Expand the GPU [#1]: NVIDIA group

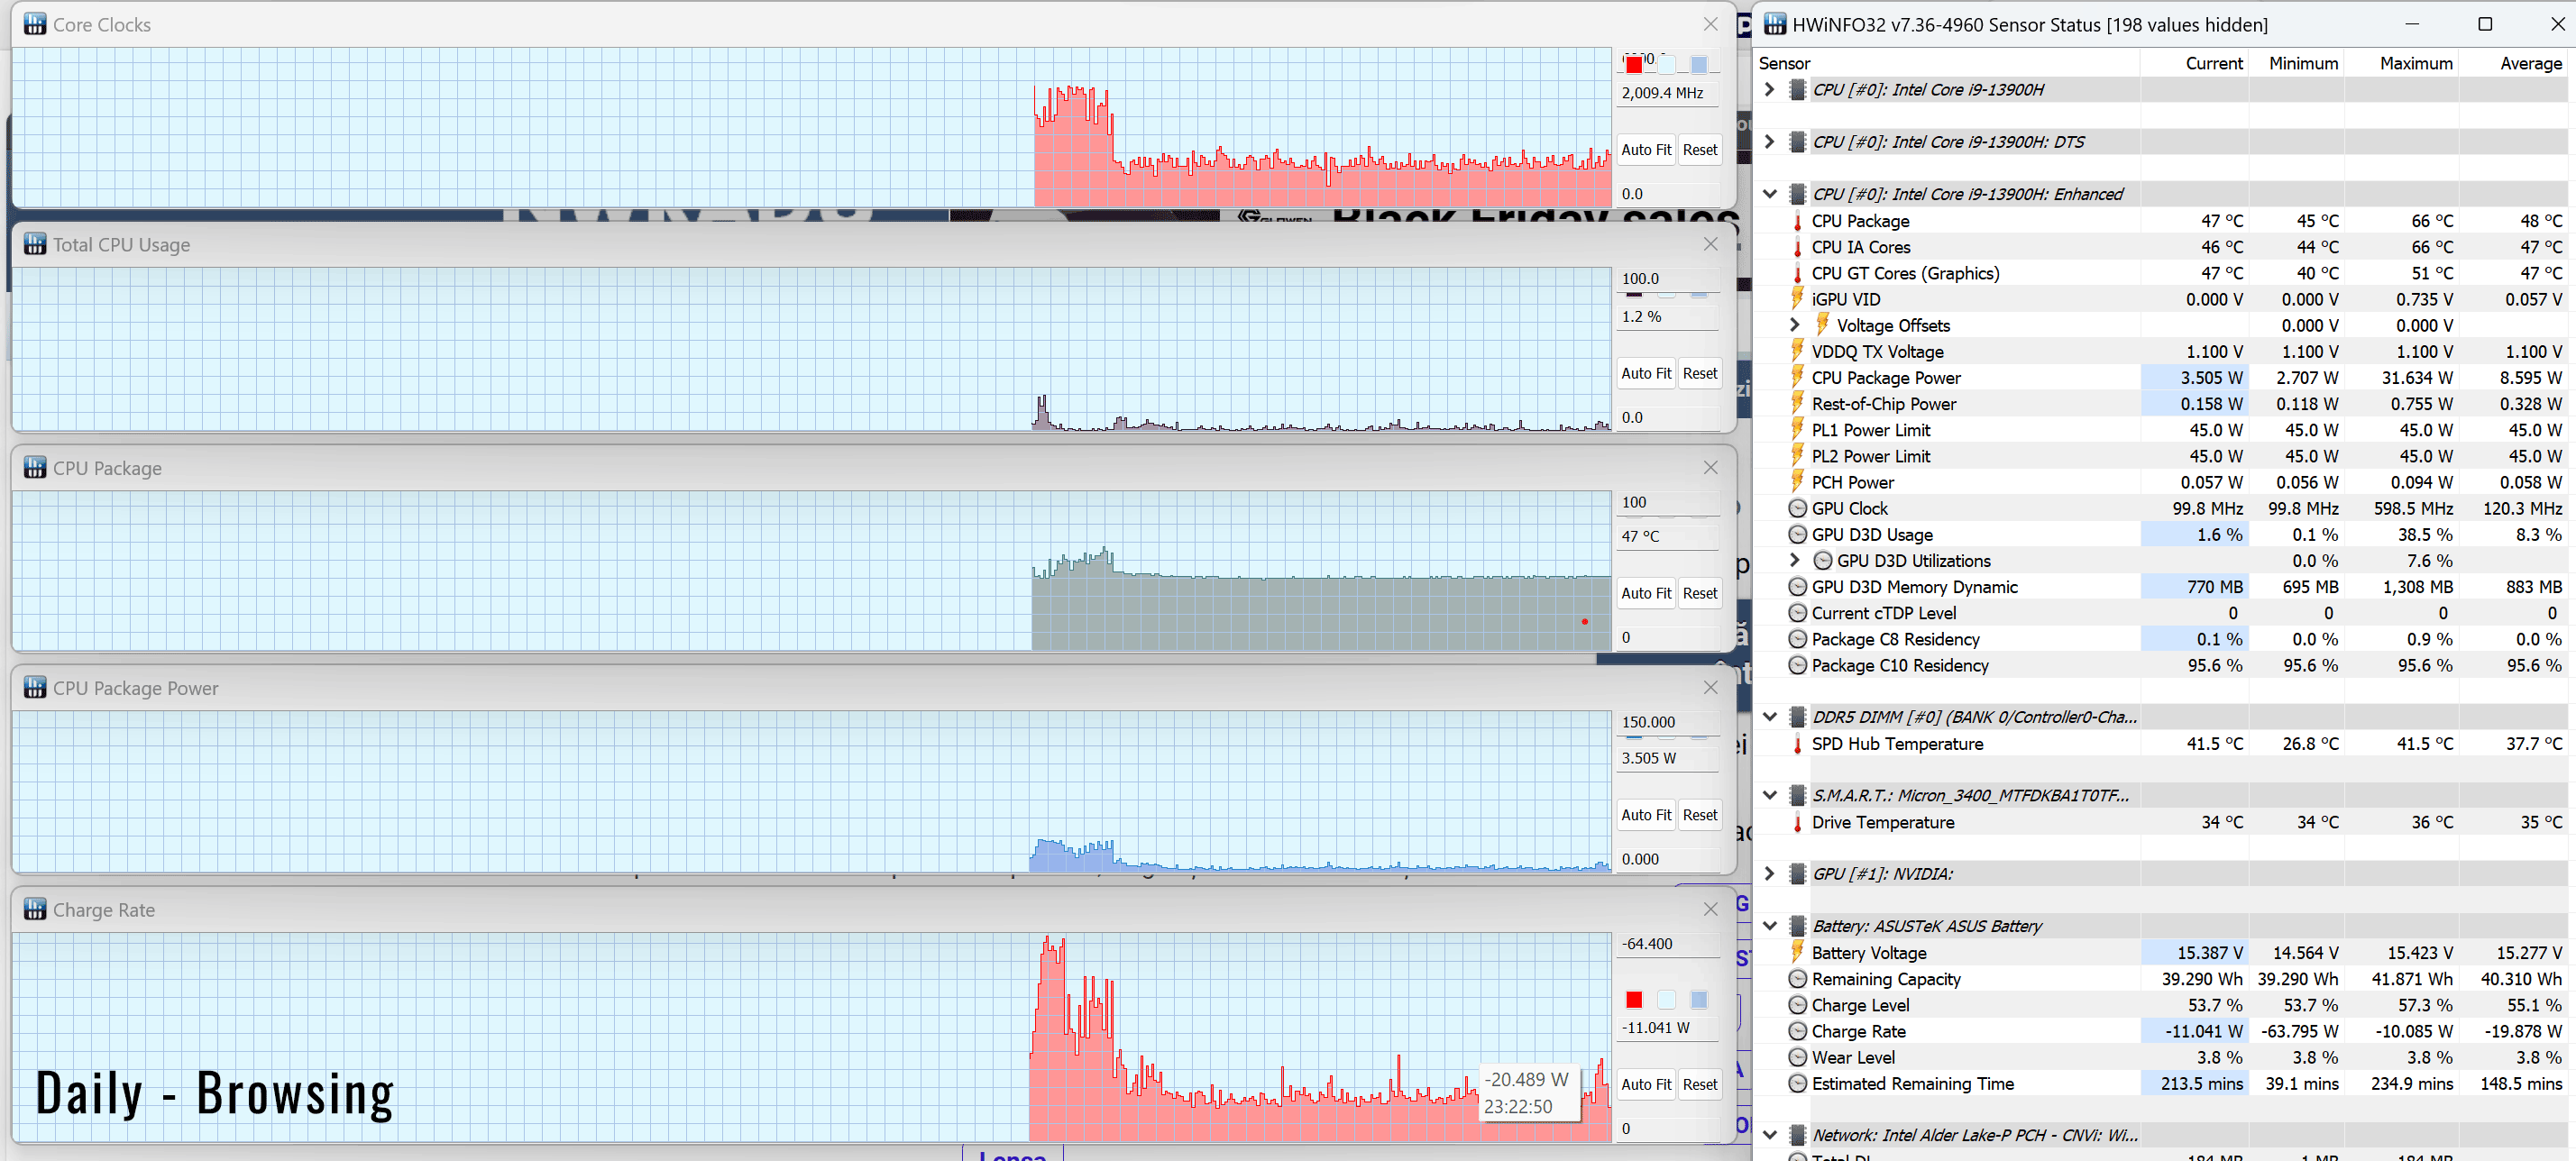[1770, 874]
